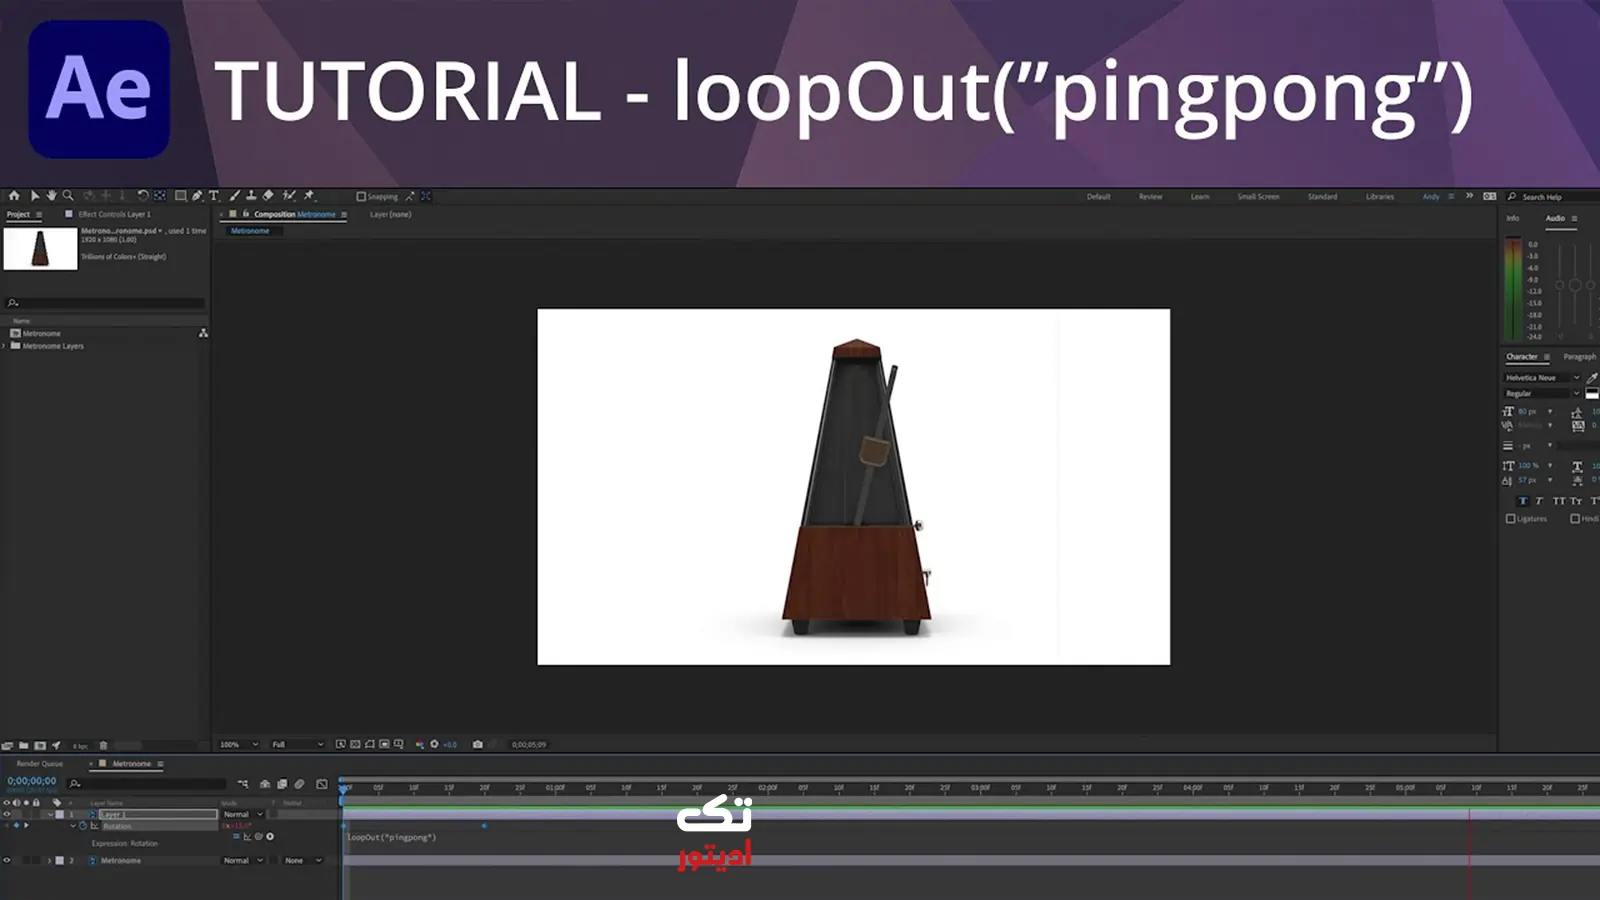Switch to the Standard workspace
The width and height of the screenshot is (1600, 900).
(x=1322, y=196)
